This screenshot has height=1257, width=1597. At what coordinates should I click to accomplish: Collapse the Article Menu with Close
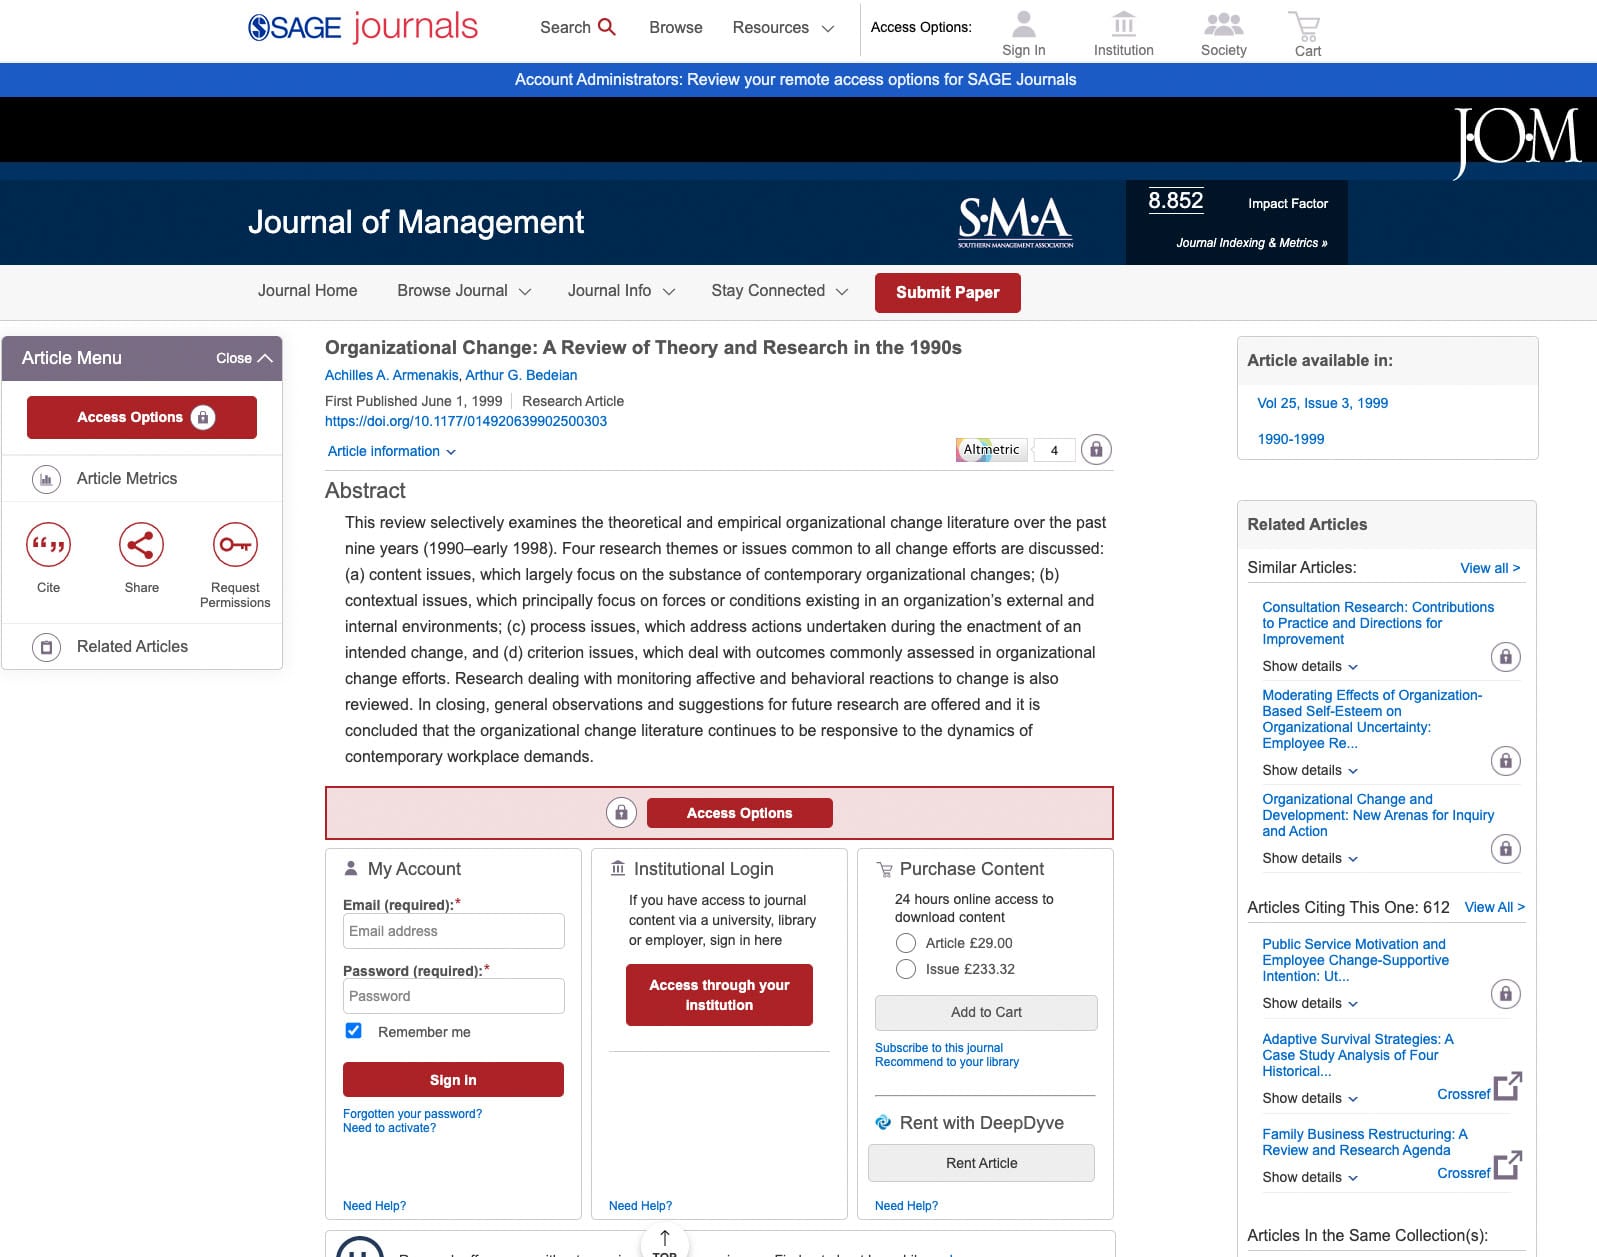[x=244, y=358]
